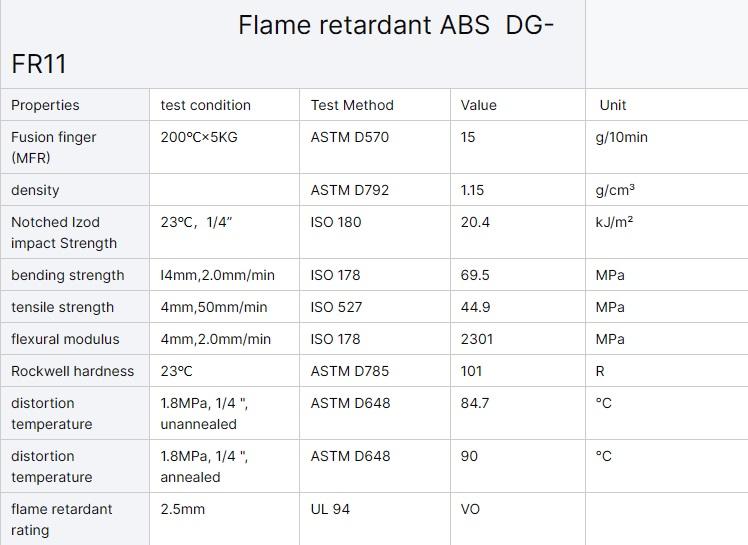
Task: Select the Rockwell hardness cell
Action: coord(72,371)
